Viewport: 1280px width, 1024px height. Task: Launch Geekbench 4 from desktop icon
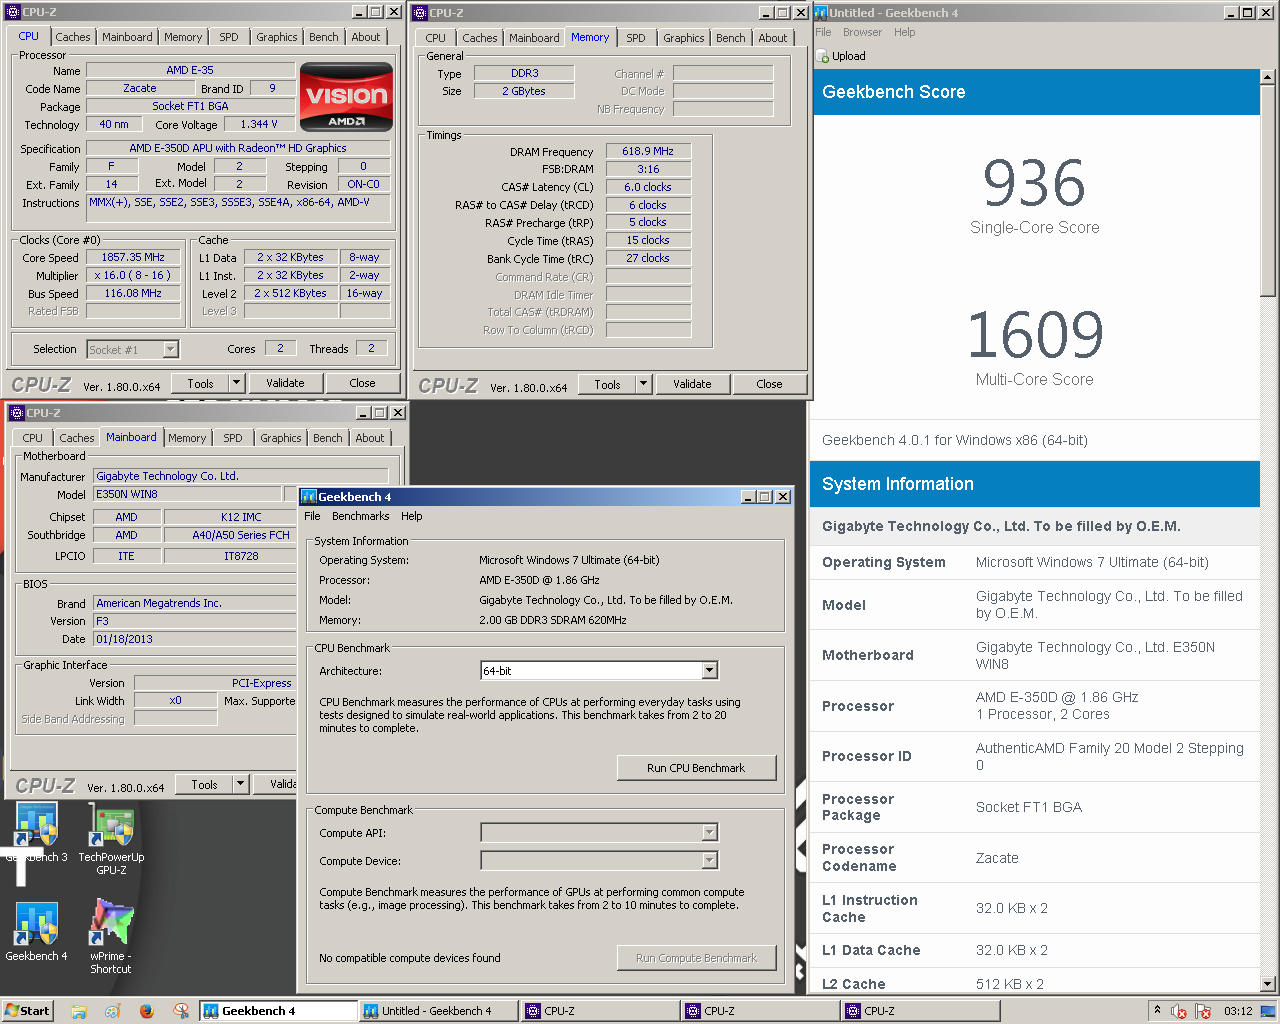(x=36, y=932)
